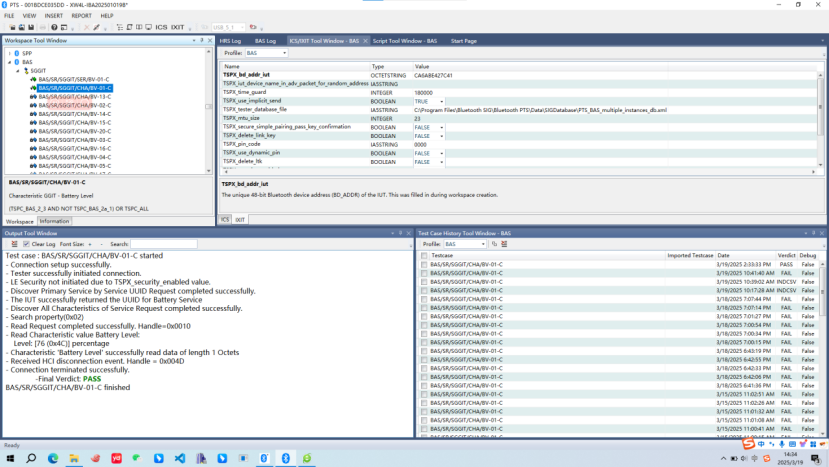Open the REPORT menu
The width and height of the screenshot is (829, 467).
[81, 16]
